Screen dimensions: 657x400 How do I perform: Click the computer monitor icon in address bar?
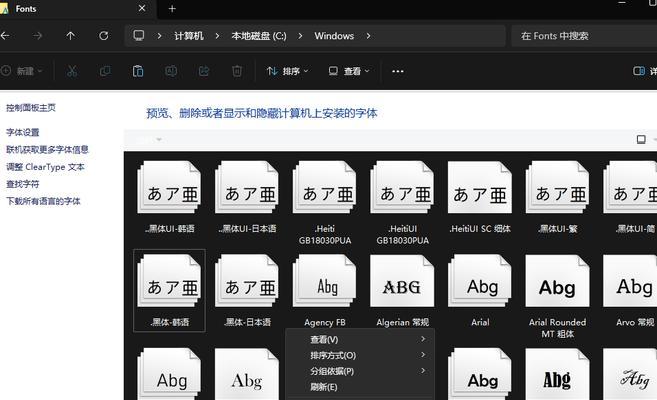click(x=139, y=36)
